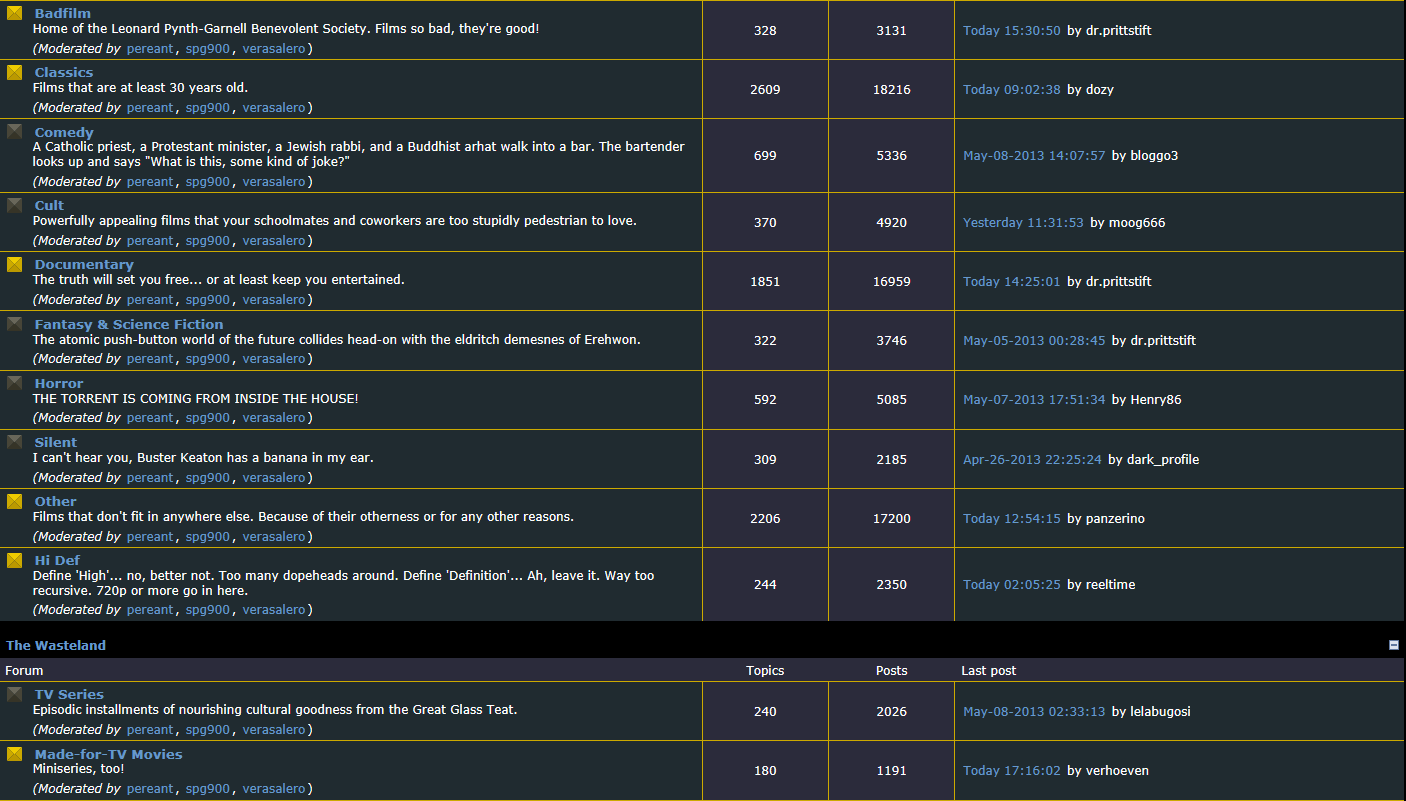Image resolution: width=1406 pixels, height=801 pixels.
Task: Open The Wasteland category link
Action: point(56,645)
